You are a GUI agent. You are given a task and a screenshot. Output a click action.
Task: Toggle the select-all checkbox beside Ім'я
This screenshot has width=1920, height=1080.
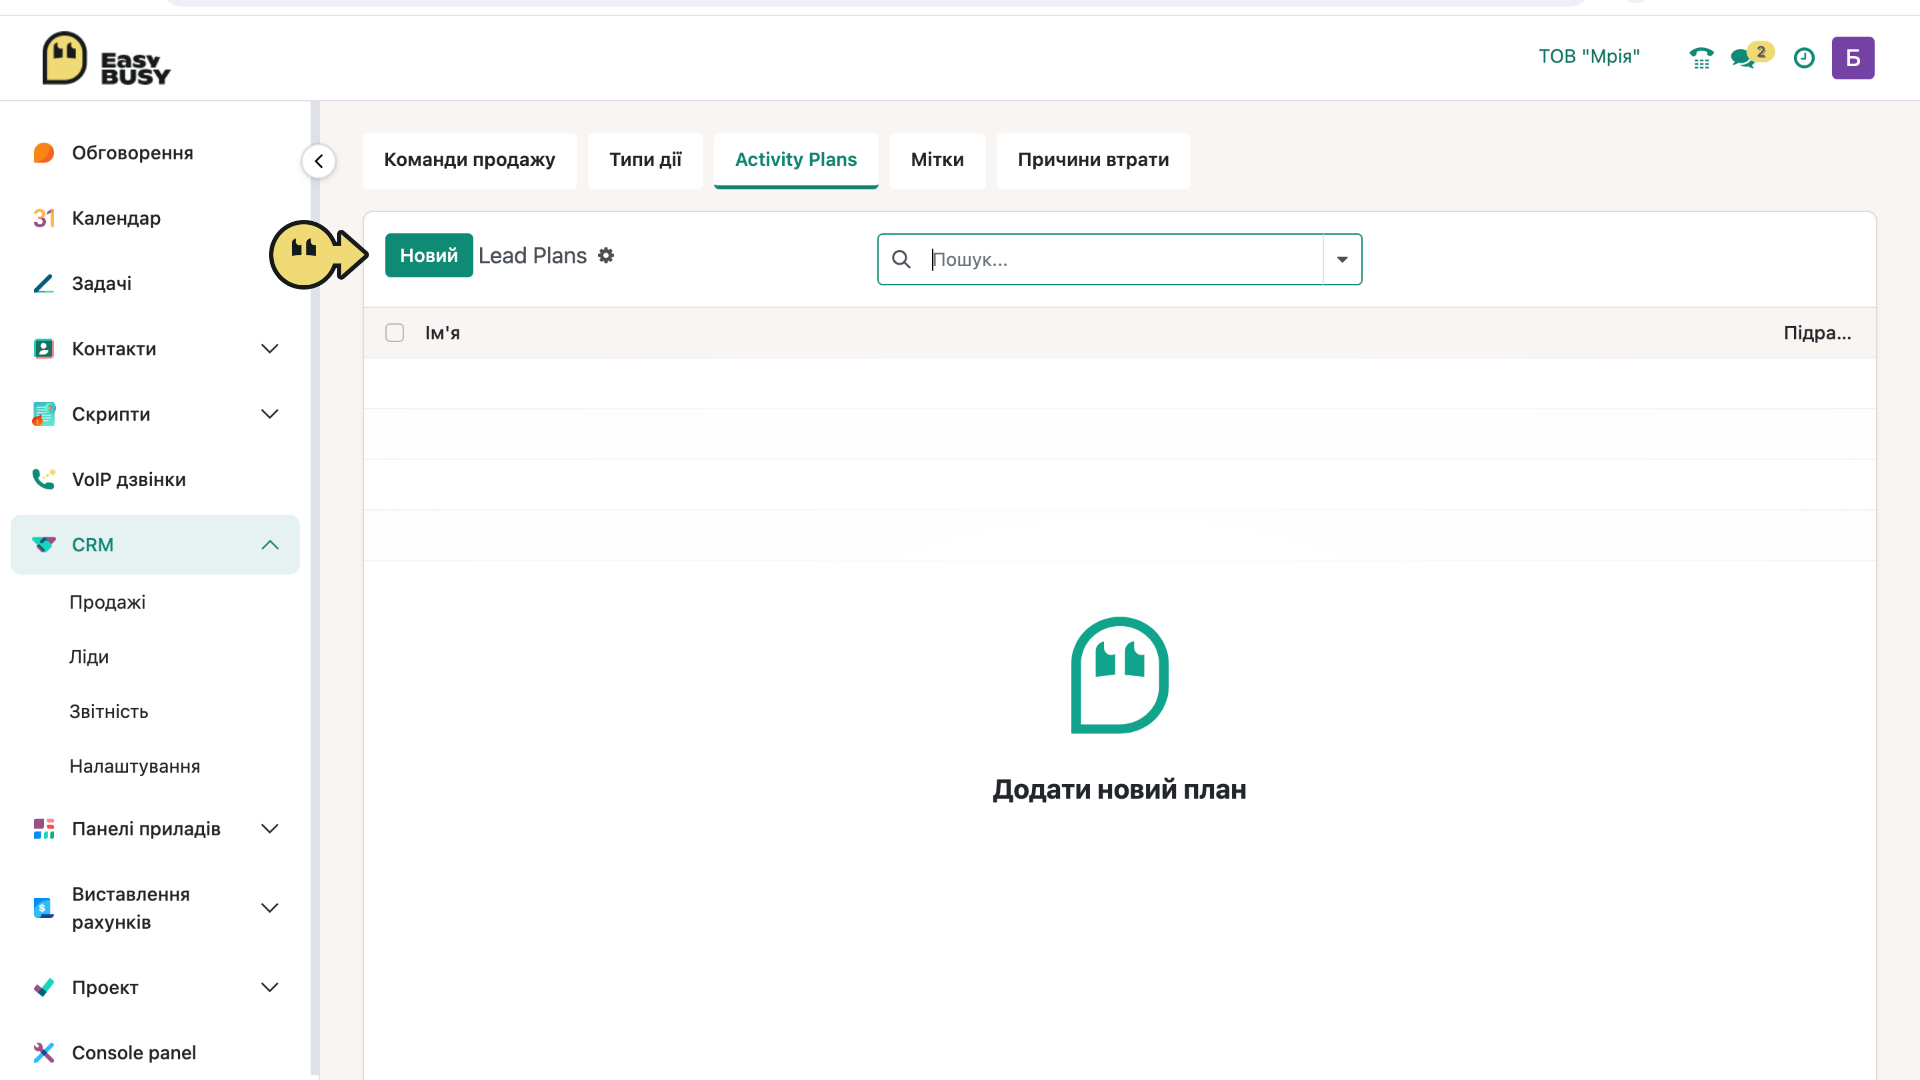(x=395, y=333)
